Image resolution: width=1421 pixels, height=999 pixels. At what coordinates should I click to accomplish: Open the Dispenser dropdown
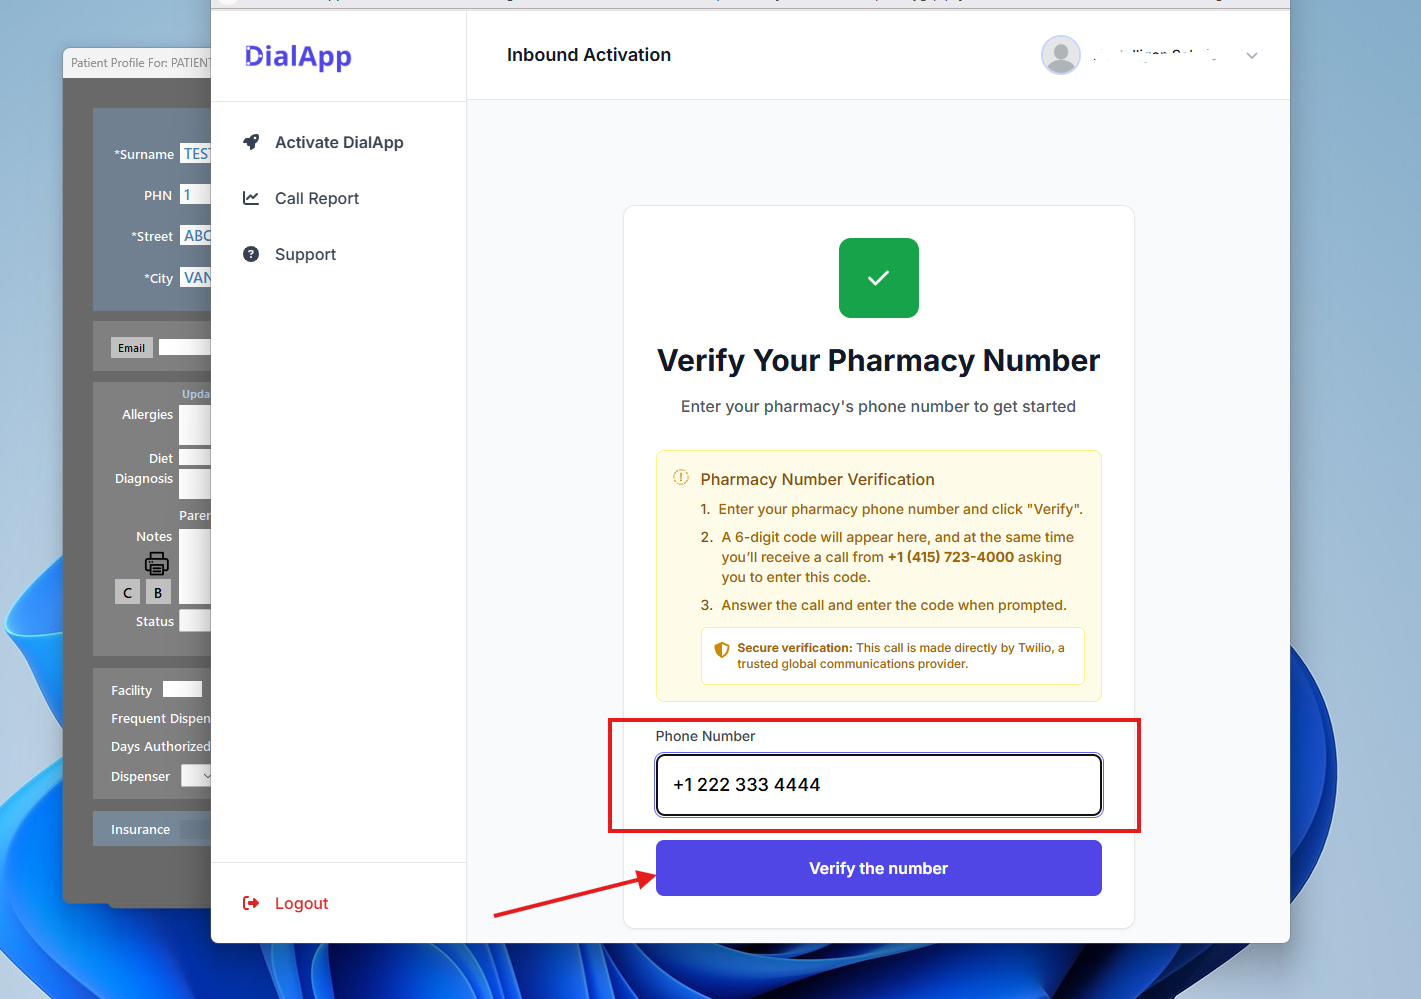198,776
